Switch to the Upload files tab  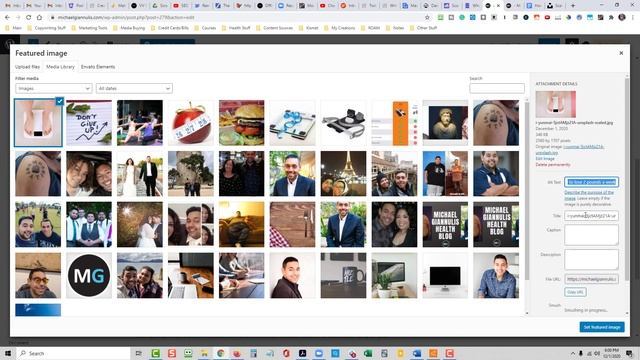[x=27, y=67]
